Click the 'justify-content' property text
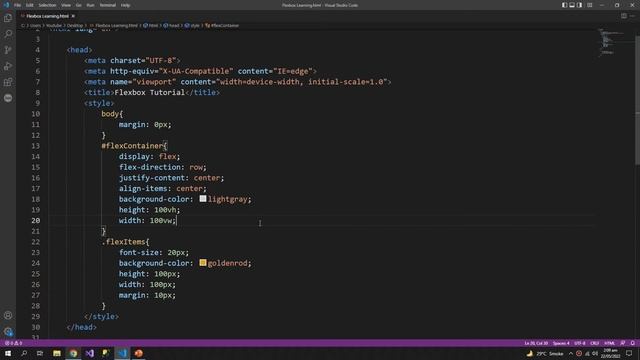 pyautogui.click(x=152, y=178)
